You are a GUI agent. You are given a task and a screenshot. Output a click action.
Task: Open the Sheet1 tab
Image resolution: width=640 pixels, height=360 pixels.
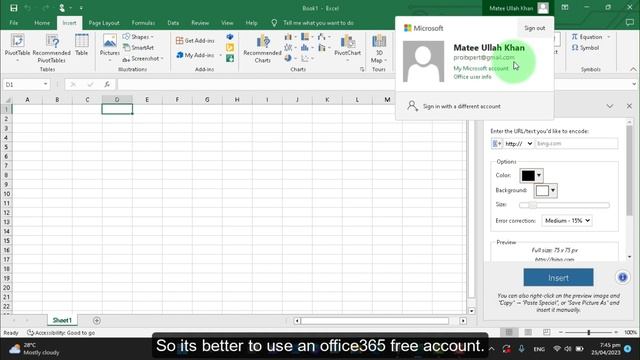point(62,320)
